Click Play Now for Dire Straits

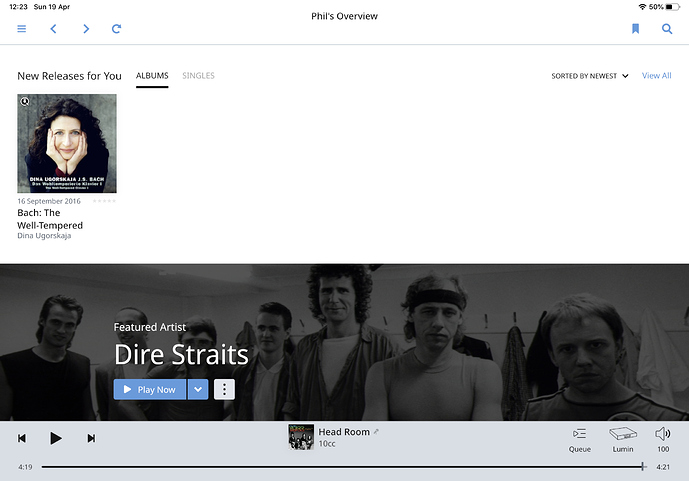coord(150,390)
